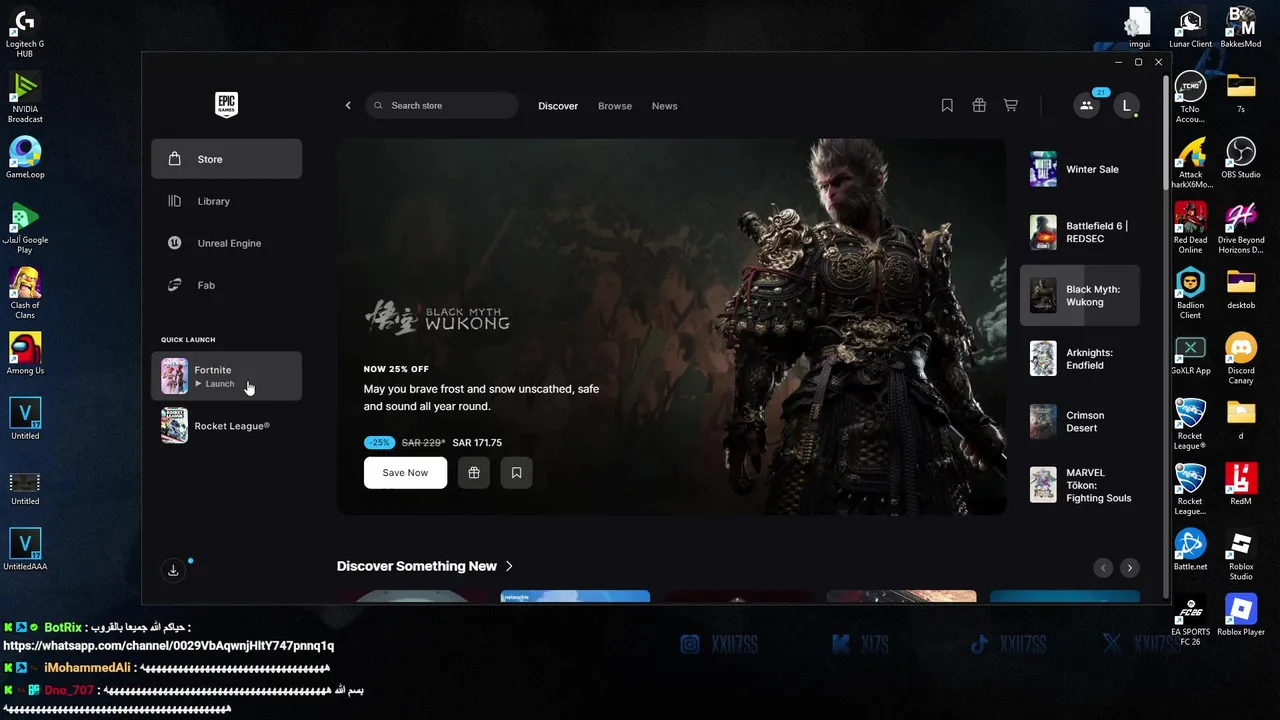Click the NOW 25% OFF label
The image size is (1280, 720).
click(396, 369)
